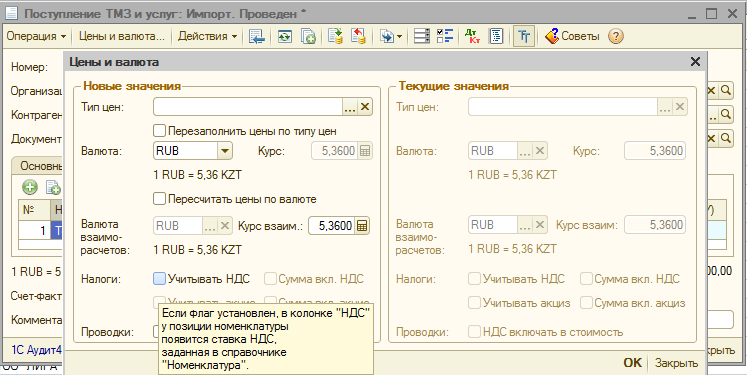The image size is (747, 375).
Task: Open Советы from the toolbar
Action: pos(572,36)
